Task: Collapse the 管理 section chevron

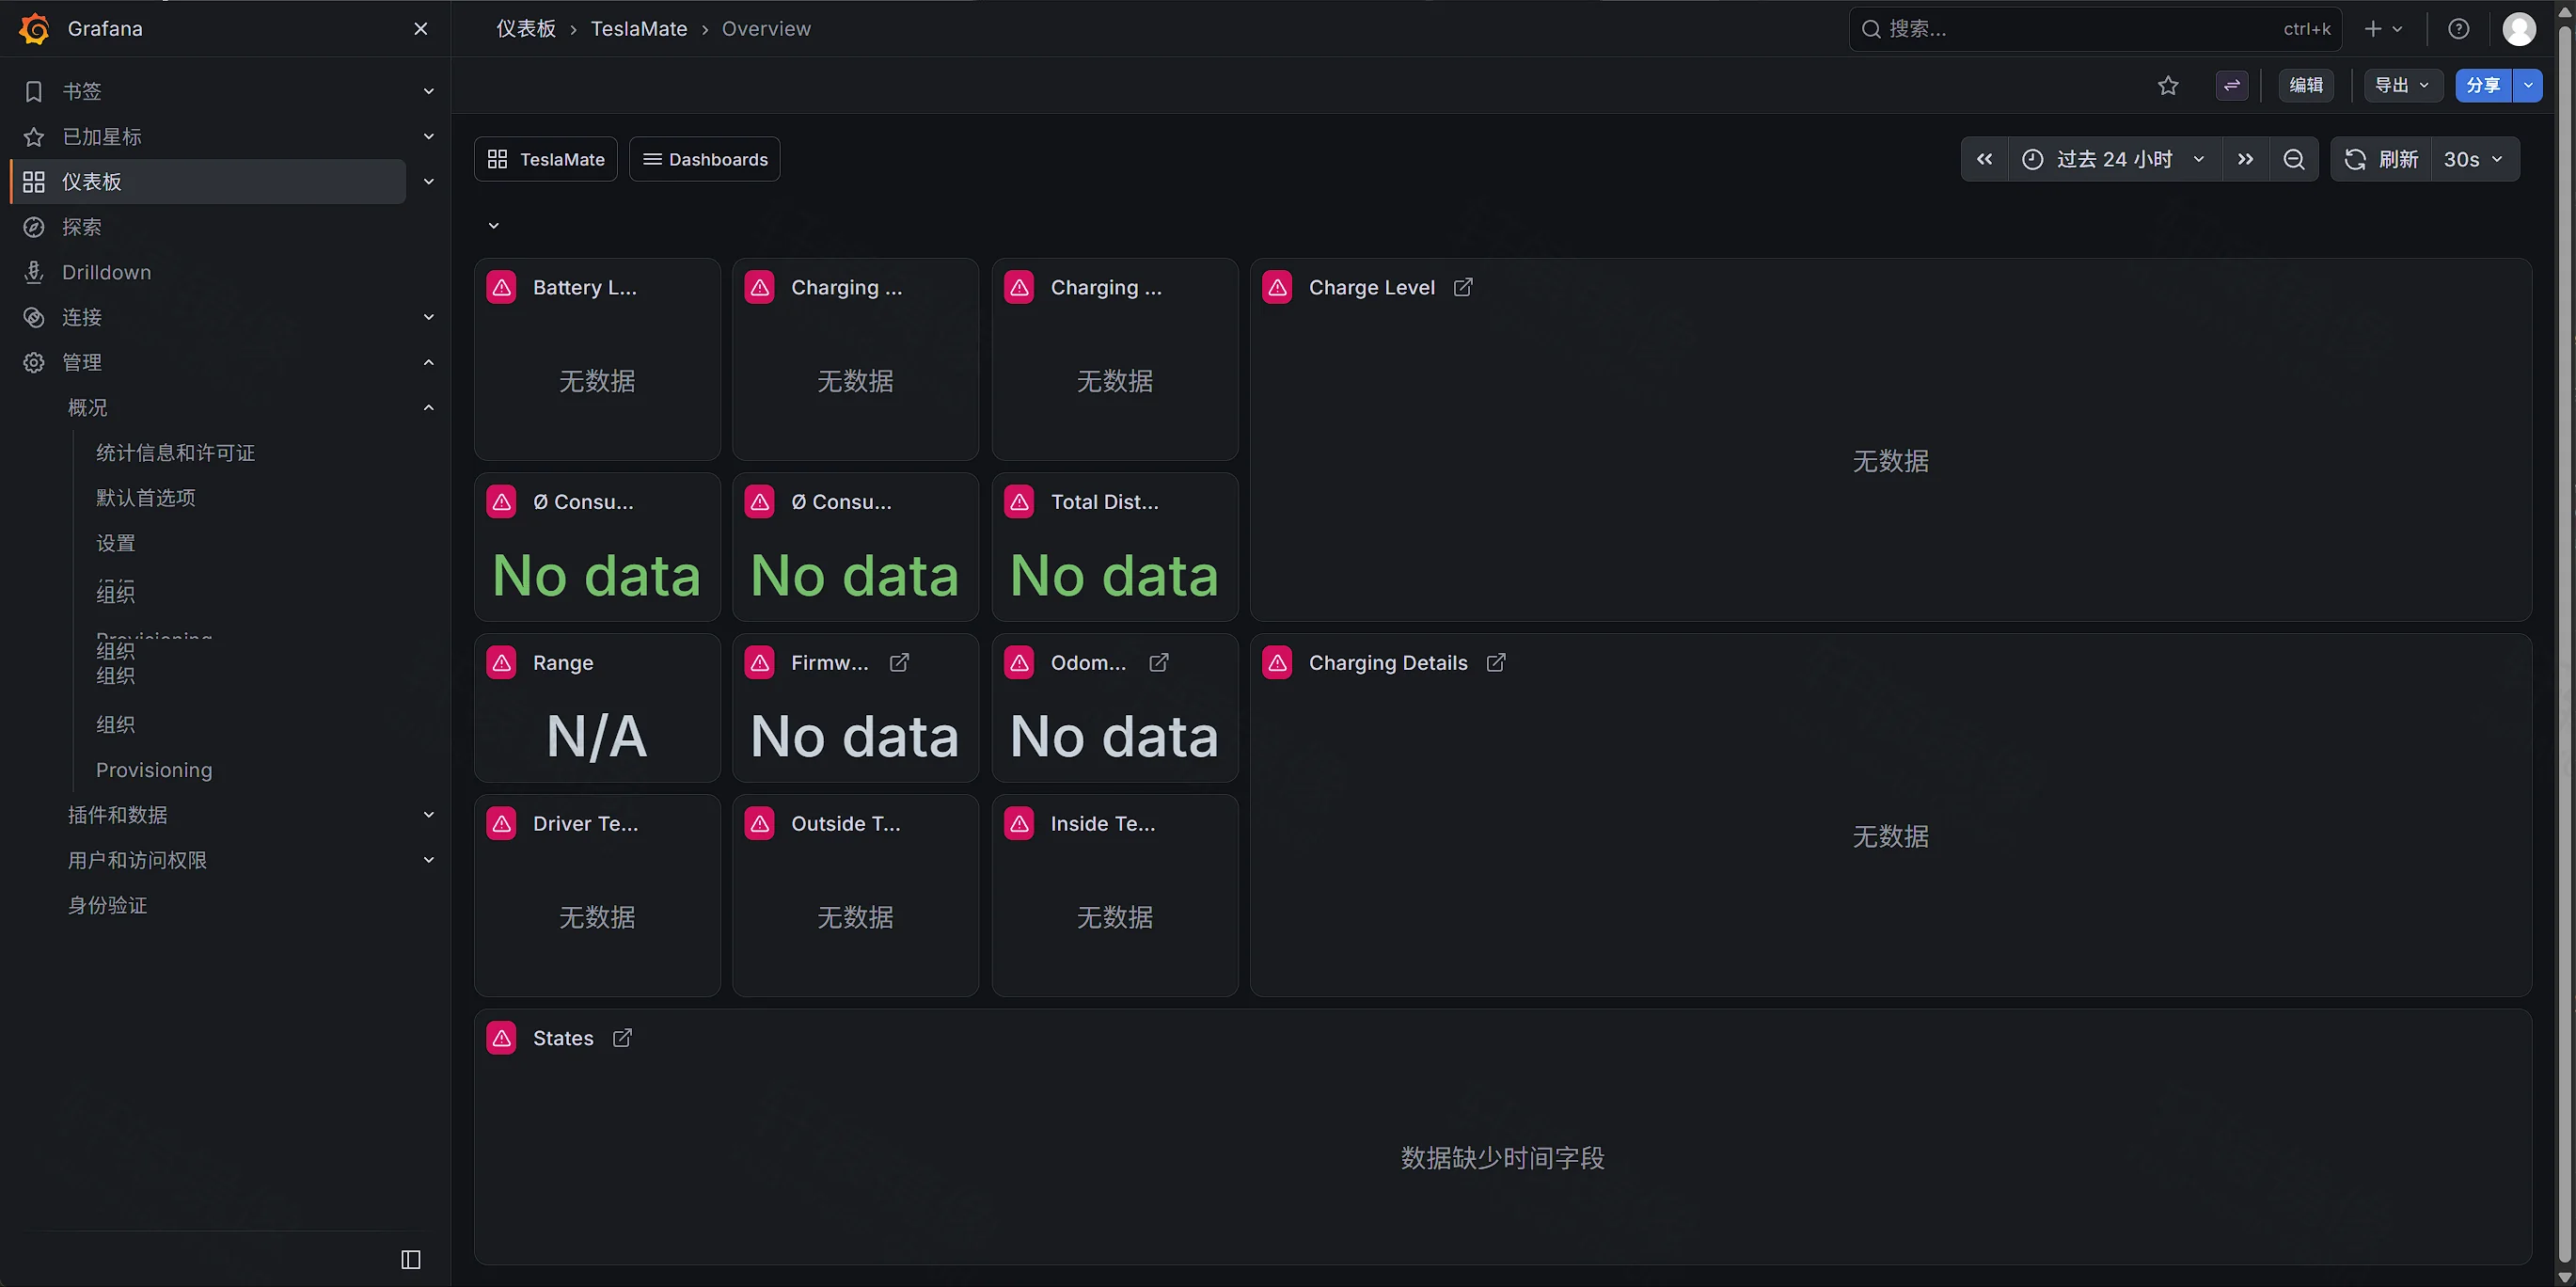Action: click(x=429, y=362)
